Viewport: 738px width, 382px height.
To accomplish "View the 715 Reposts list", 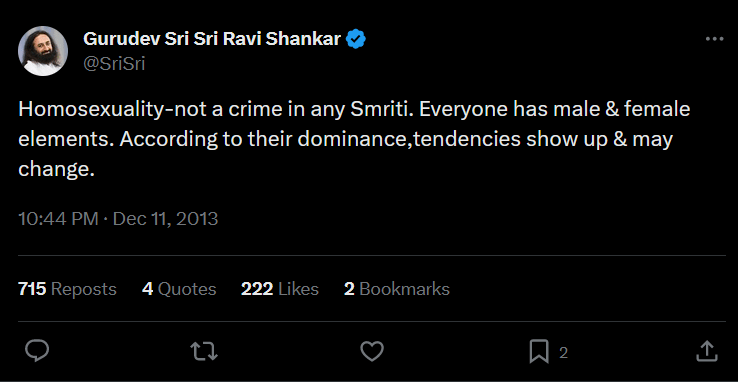I will point(67,289).
